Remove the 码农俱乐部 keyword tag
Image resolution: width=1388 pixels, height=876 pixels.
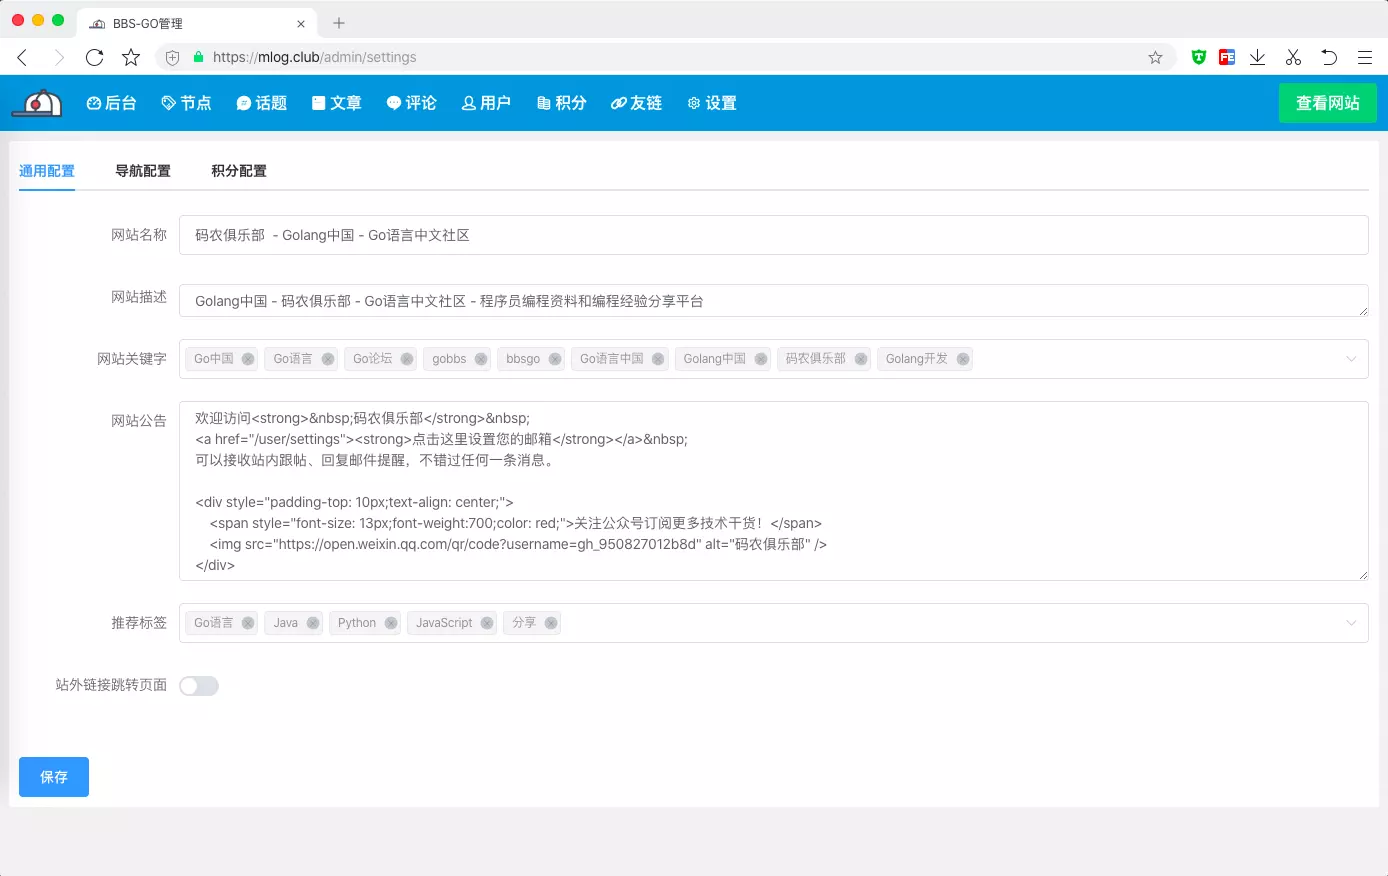861,359
